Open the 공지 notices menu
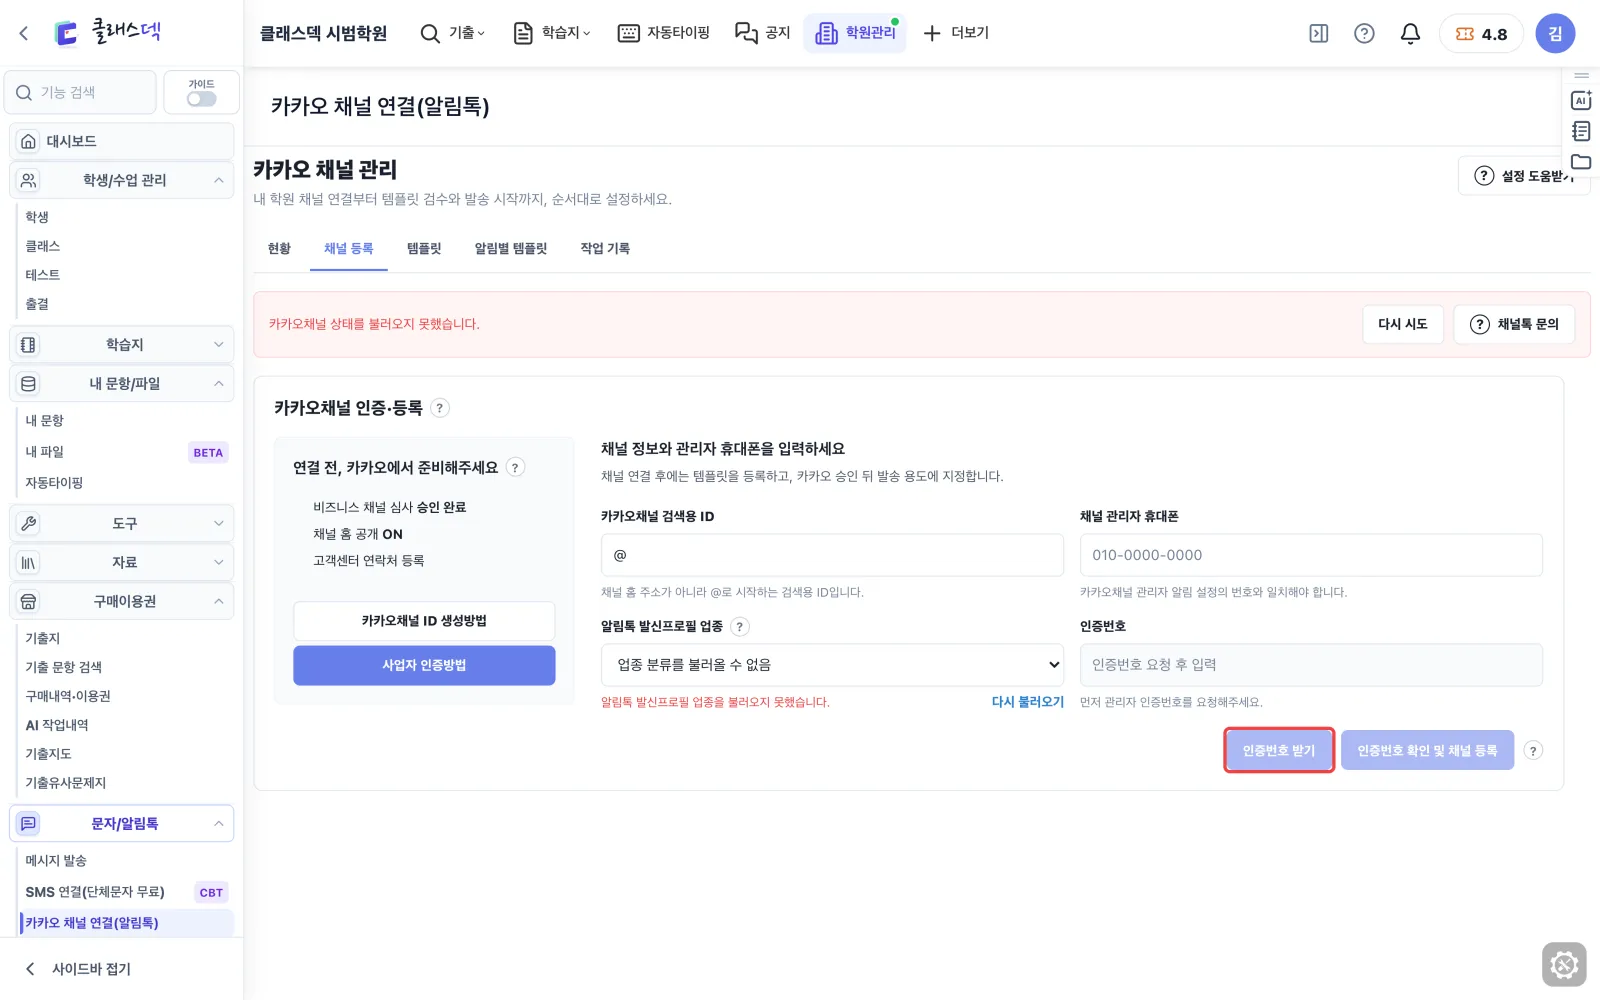The image size is (1600, 1000). [763, 33]
